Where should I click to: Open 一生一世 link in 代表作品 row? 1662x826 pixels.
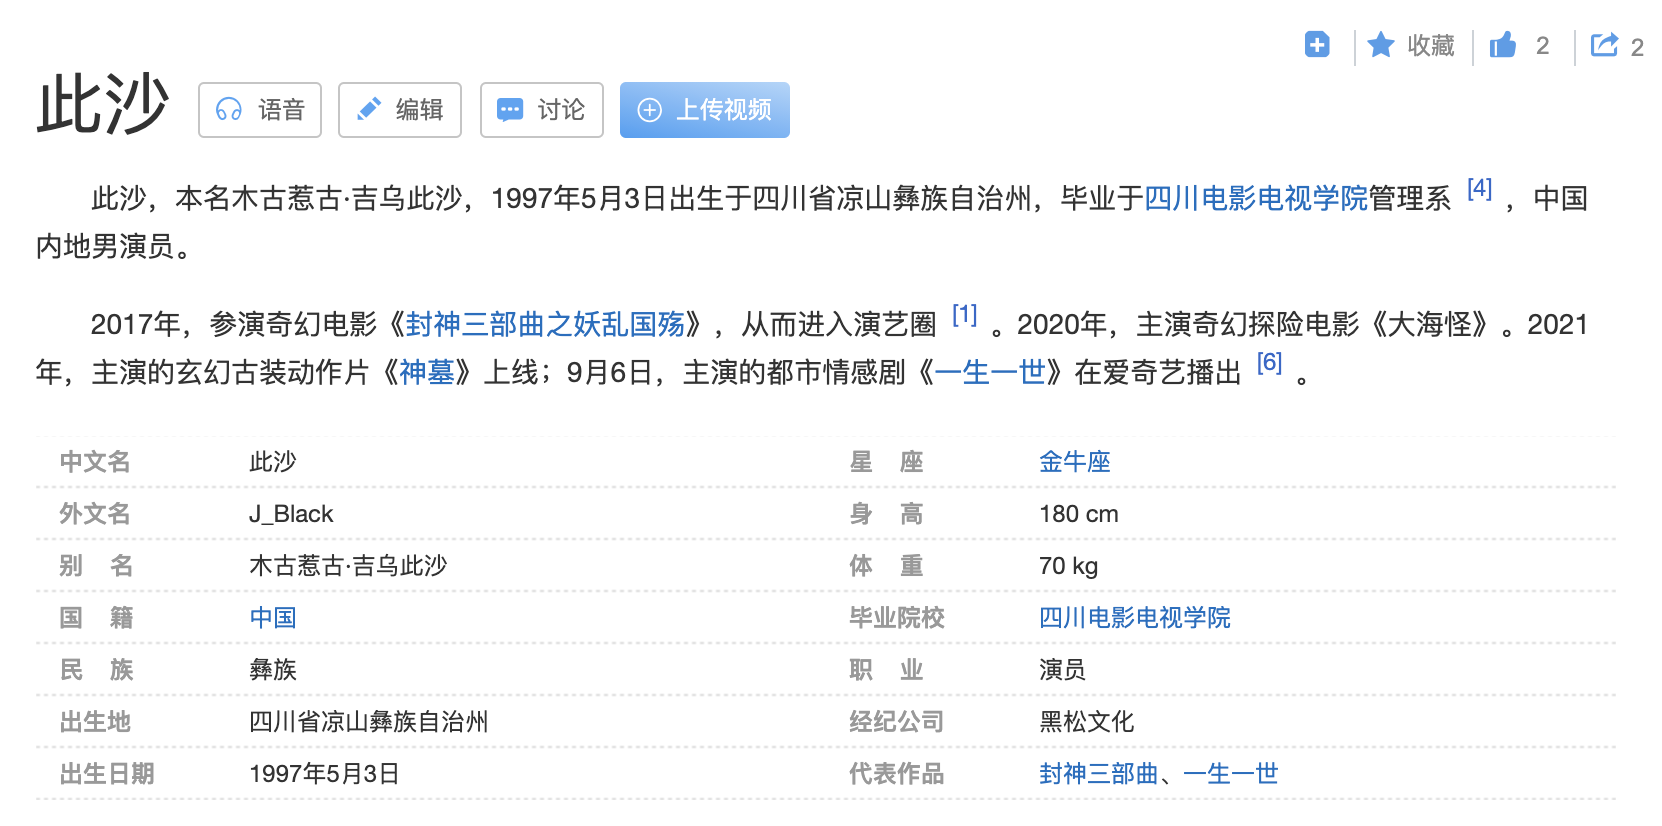click(1231, 774)
